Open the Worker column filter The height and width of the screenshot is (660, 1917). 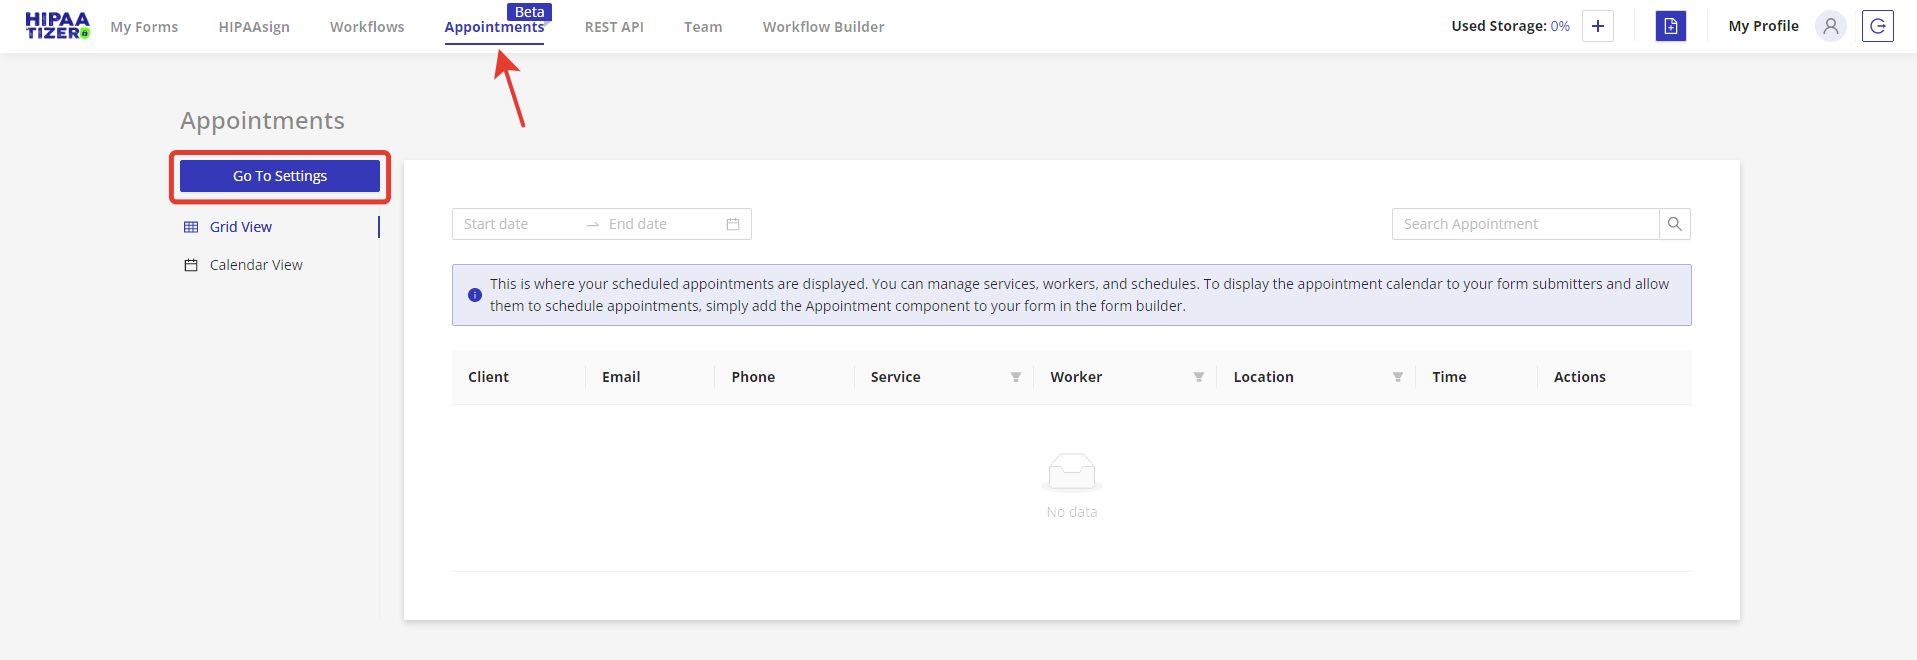coord(1198,377)
